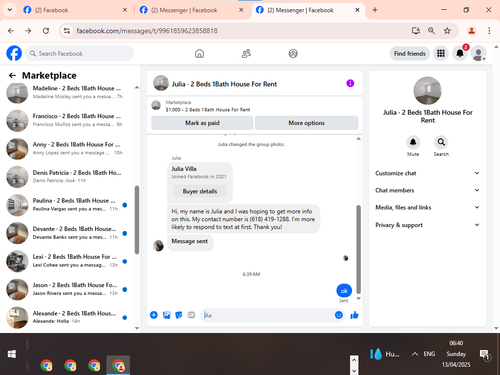
Task: Open the Devante Banks conversation
Action: pos(67,233)
